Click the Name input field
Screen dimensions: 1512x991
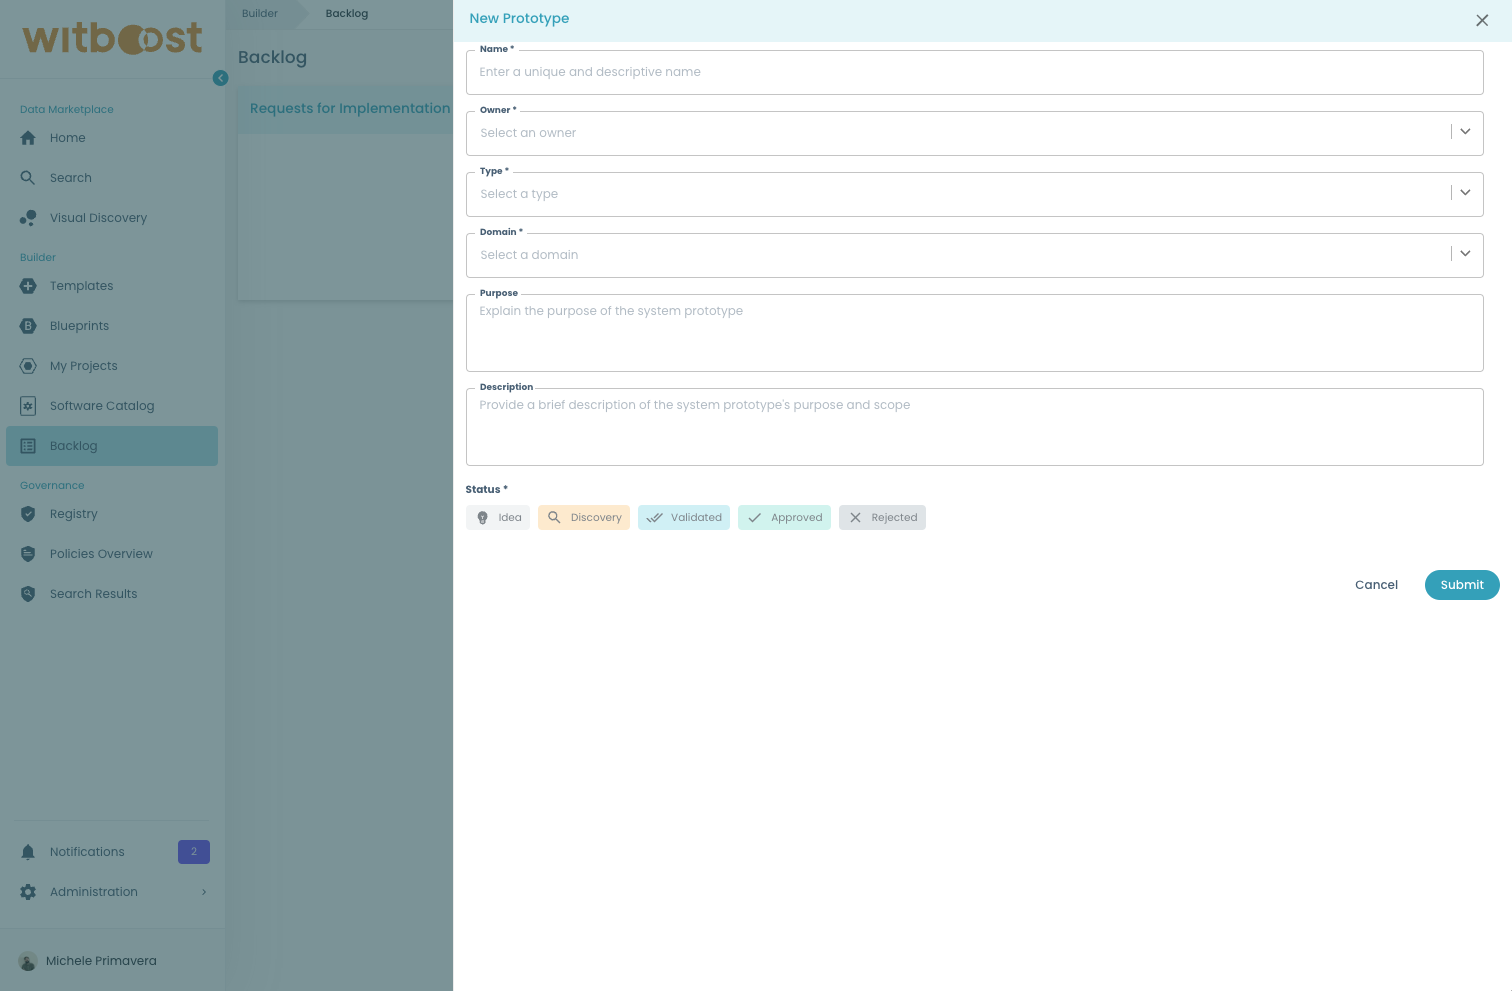pyautogui.click(x=974, y=72)
